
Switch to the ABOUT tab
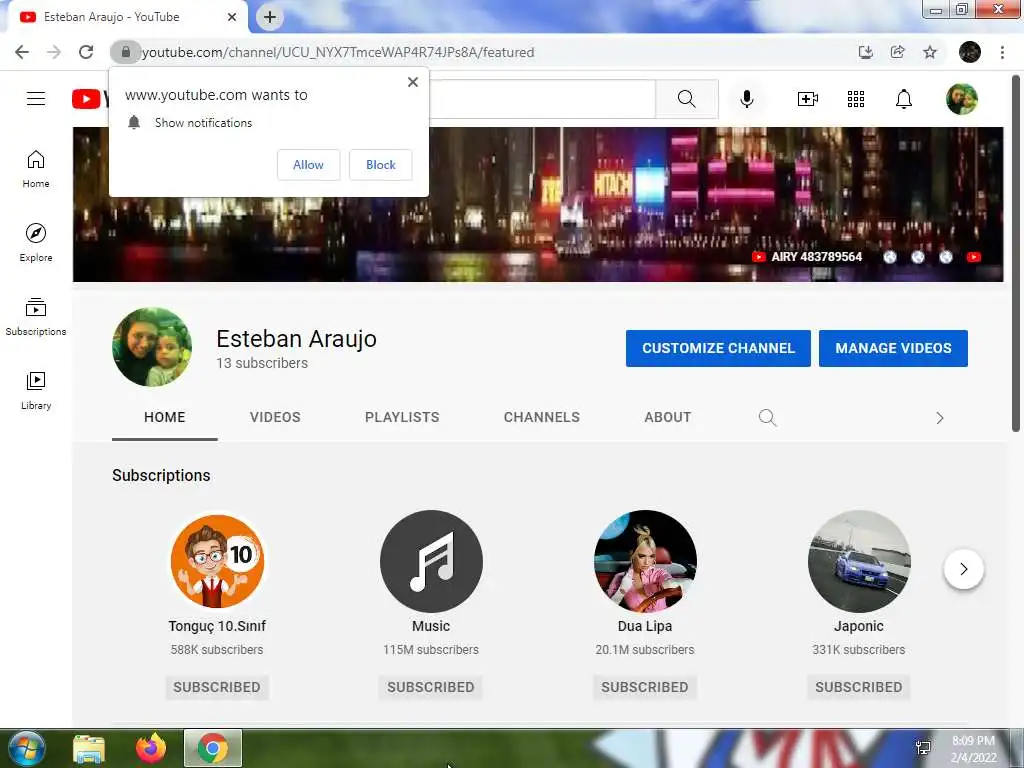(667, 417)
